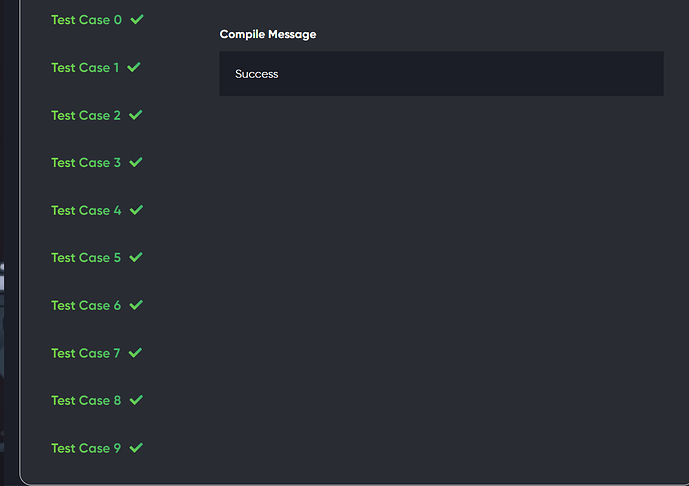Click the green check next to Test Case 6
Image resolution: width=689 pixels, height=486 pixels.
coord(136,305)
